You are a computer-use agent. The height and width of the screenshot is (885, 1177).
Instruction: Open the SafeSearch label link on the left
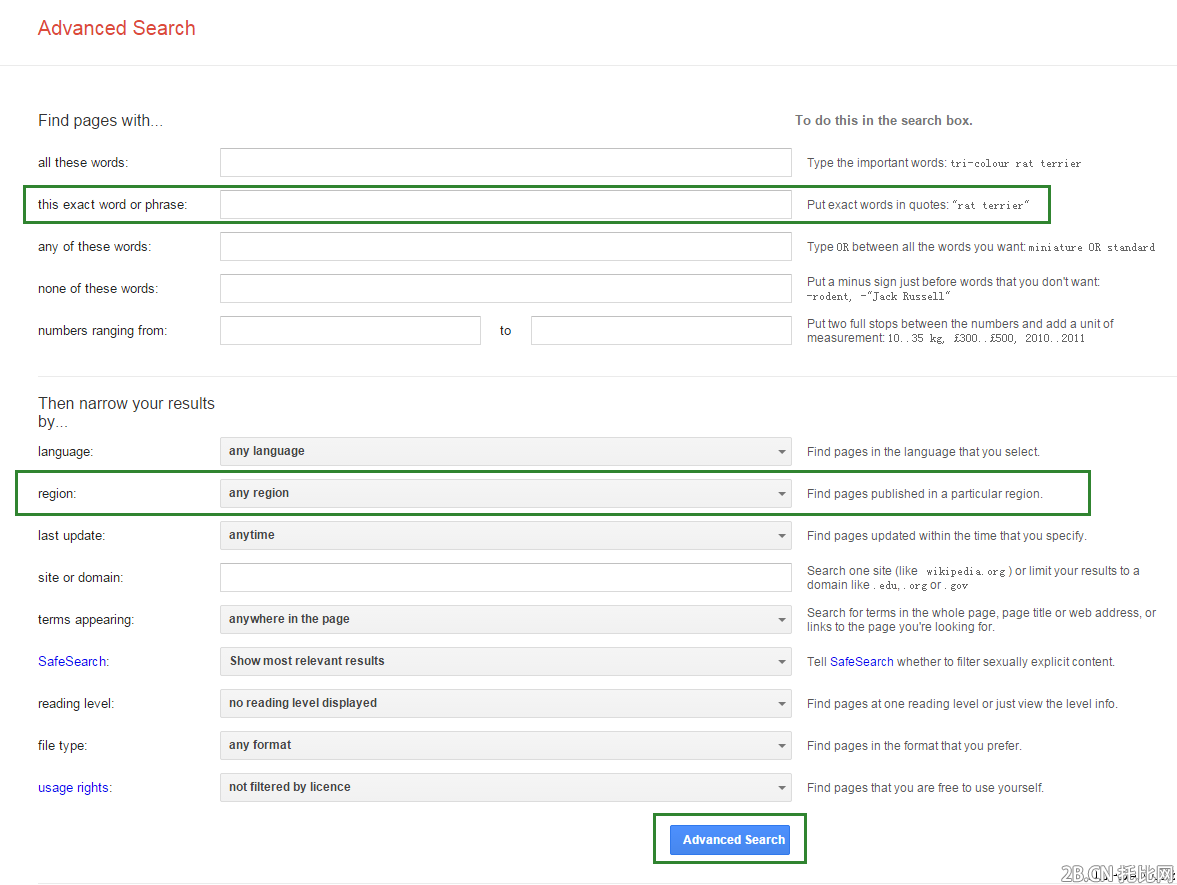(x=72, y=662)
